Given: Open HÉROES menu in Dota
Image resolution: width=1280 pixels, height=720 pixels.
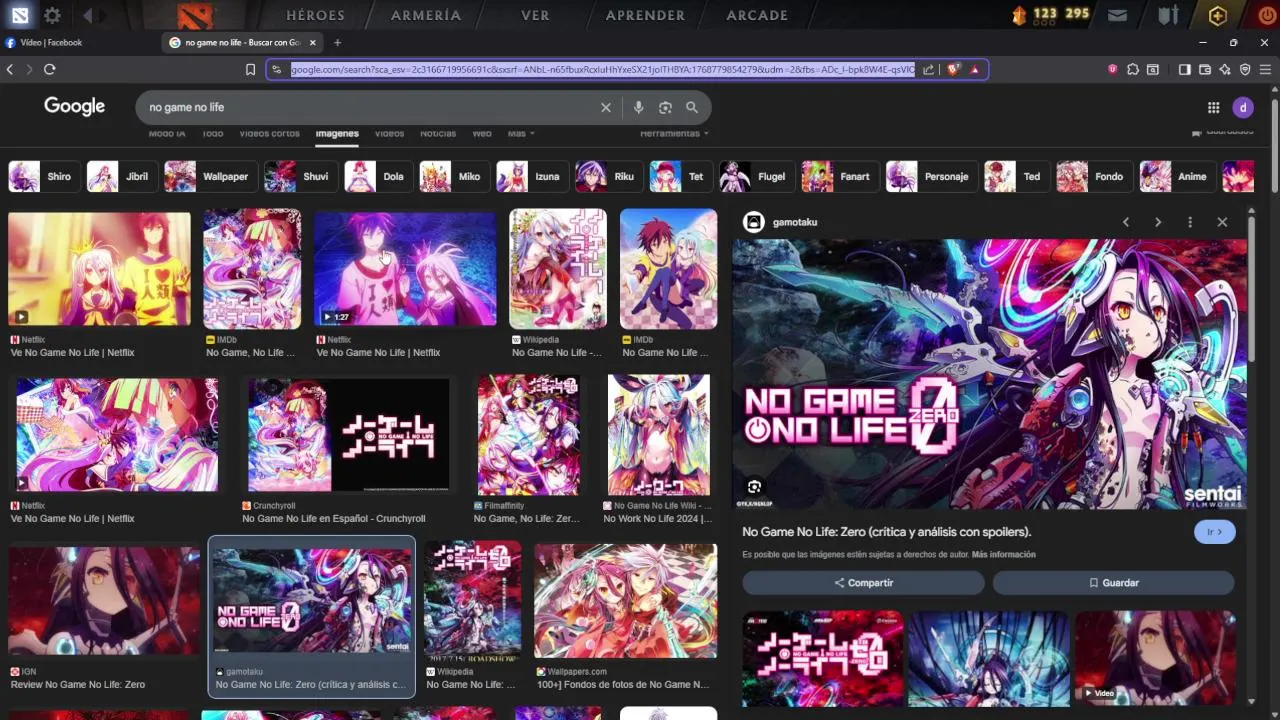Looking at the screenshot, I should click(x=316, y=15).
